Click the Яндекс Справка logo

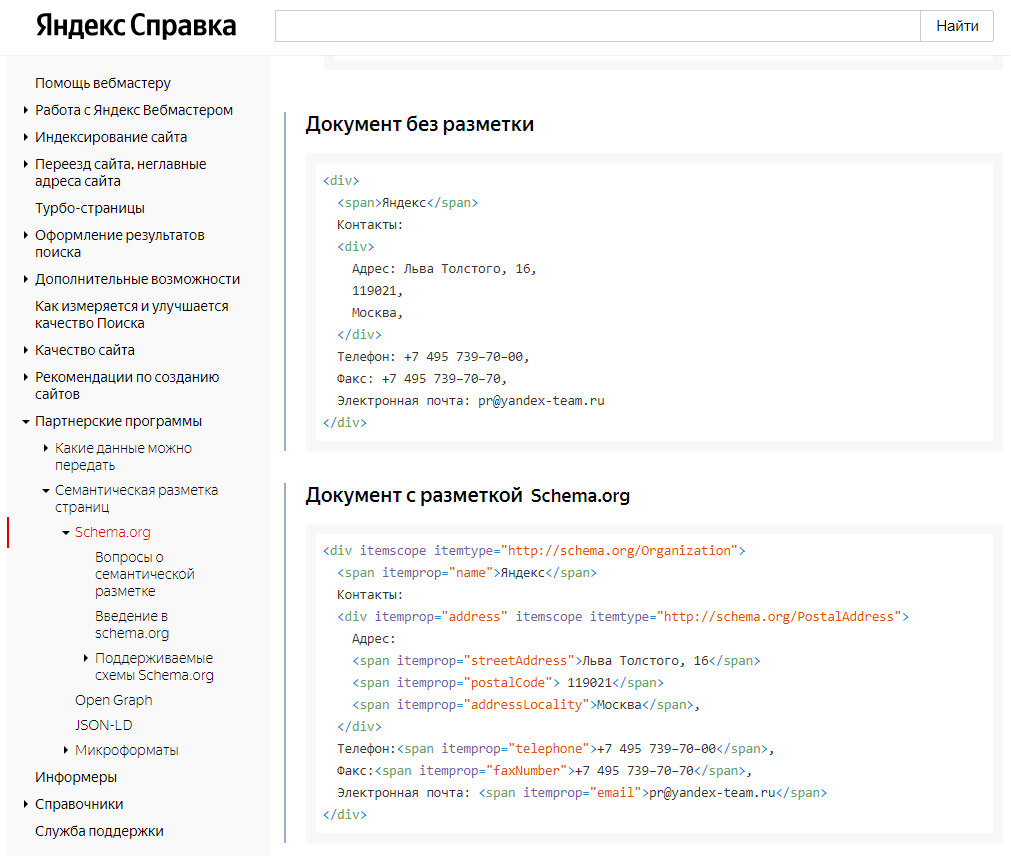click(x=136, y=26)
